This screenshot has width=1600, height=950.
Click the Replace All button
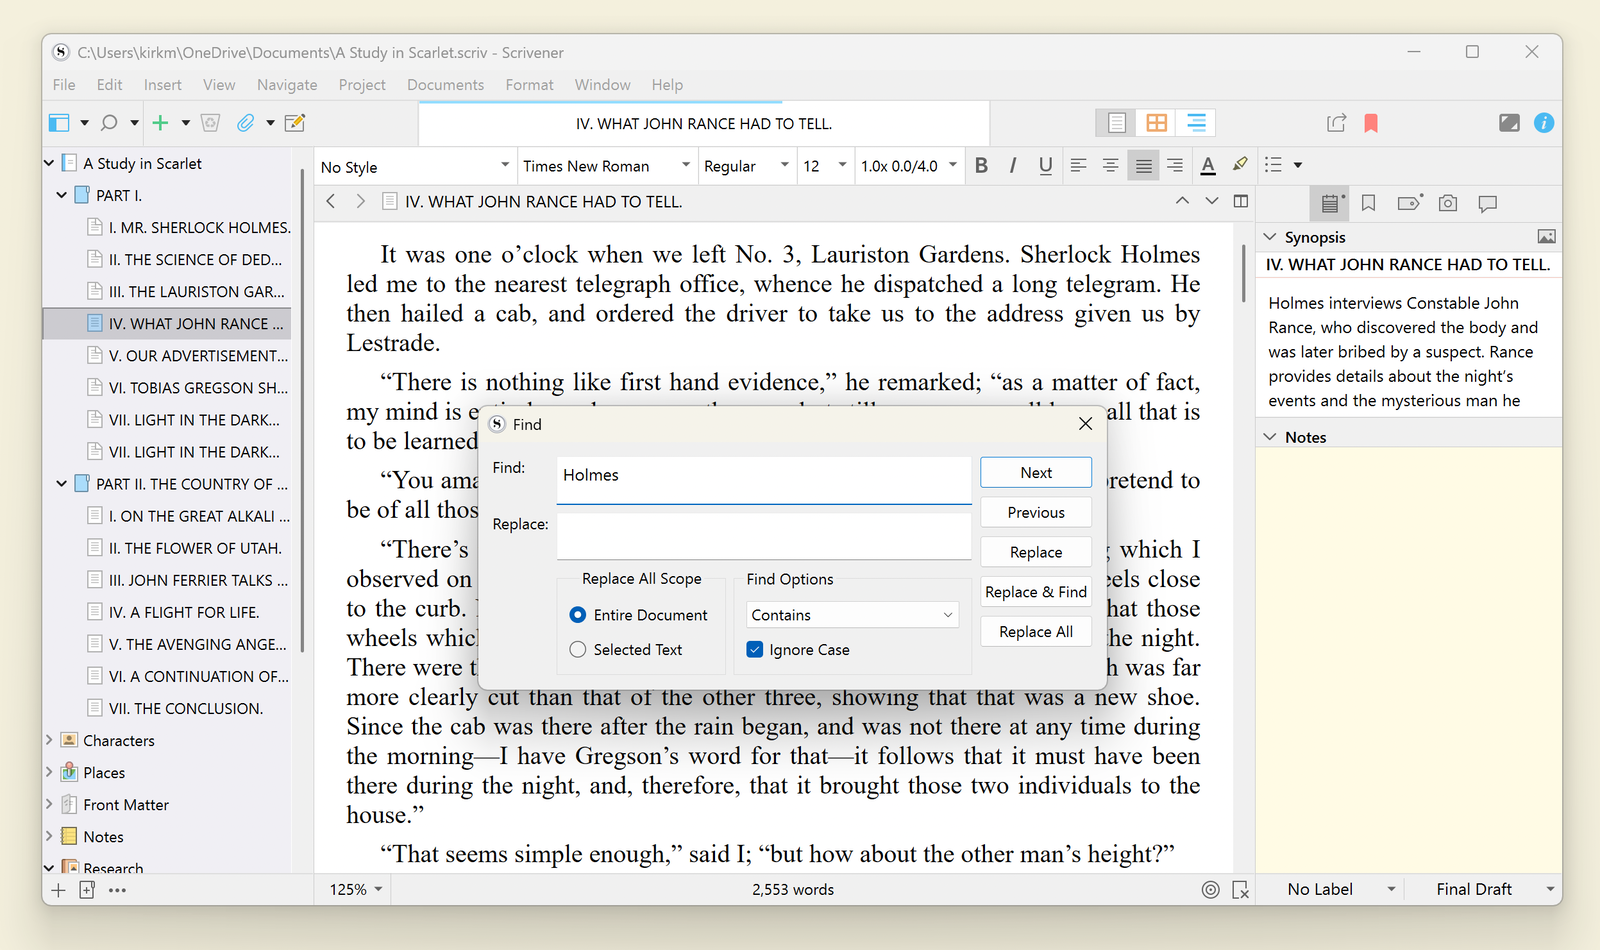coord(1035,632)
